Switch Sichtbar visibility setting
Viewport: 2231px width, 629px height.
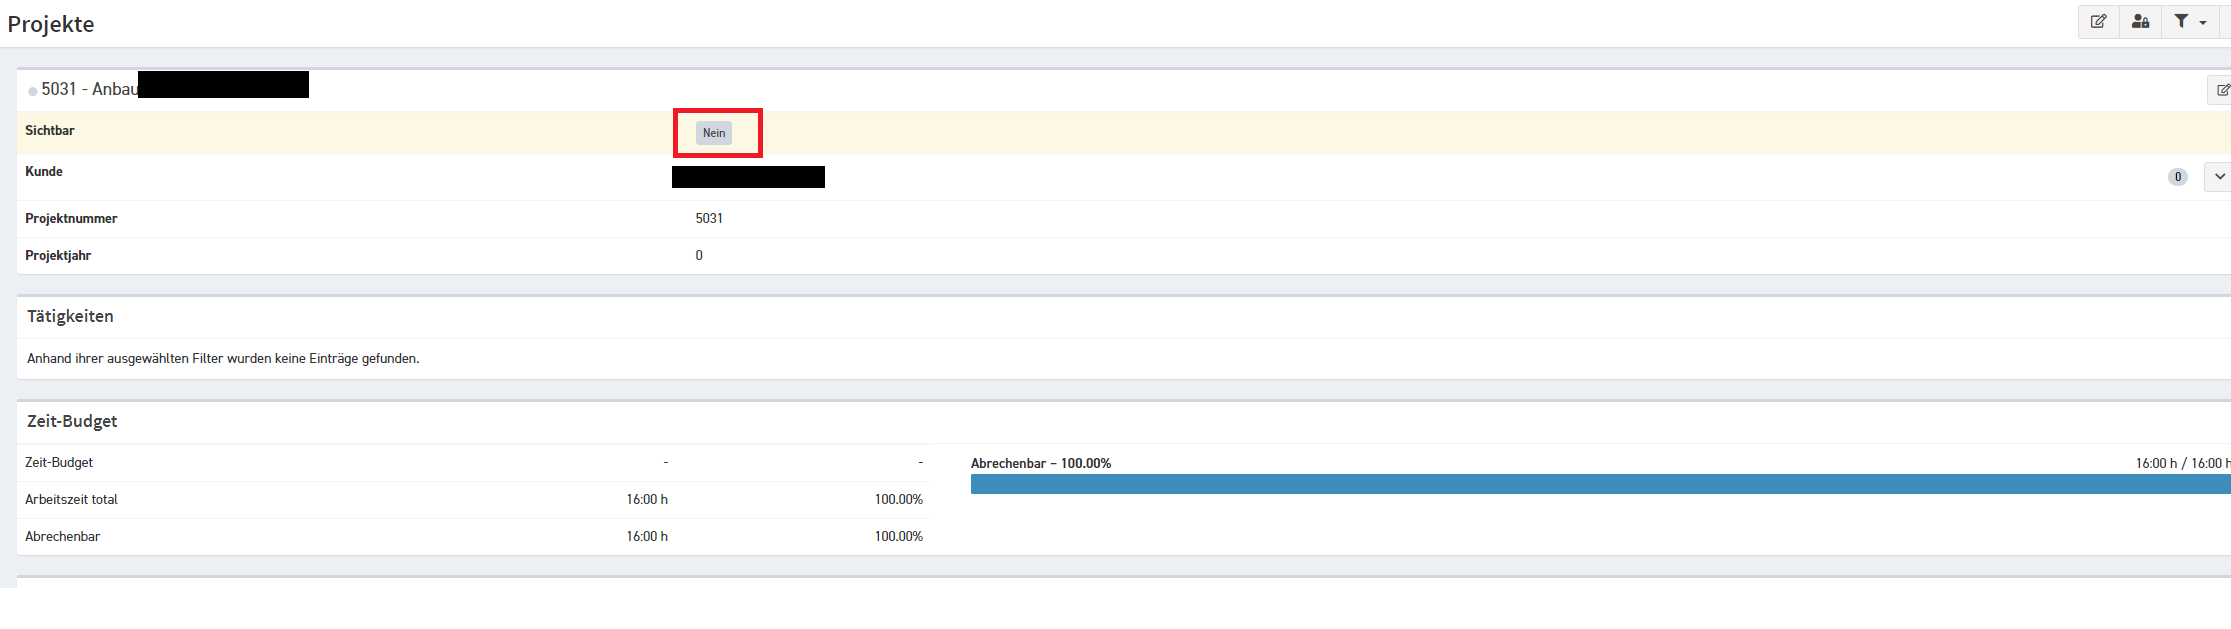pos(714,131)
